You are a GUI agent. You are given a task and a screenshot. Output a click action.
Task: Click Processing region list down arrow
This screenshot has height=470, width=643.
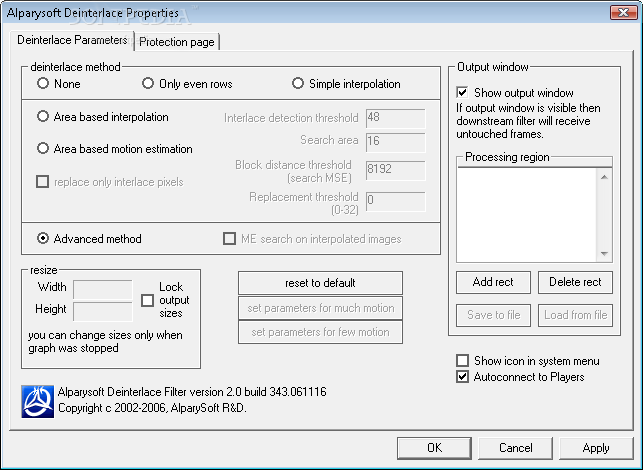tap(604, 254)
